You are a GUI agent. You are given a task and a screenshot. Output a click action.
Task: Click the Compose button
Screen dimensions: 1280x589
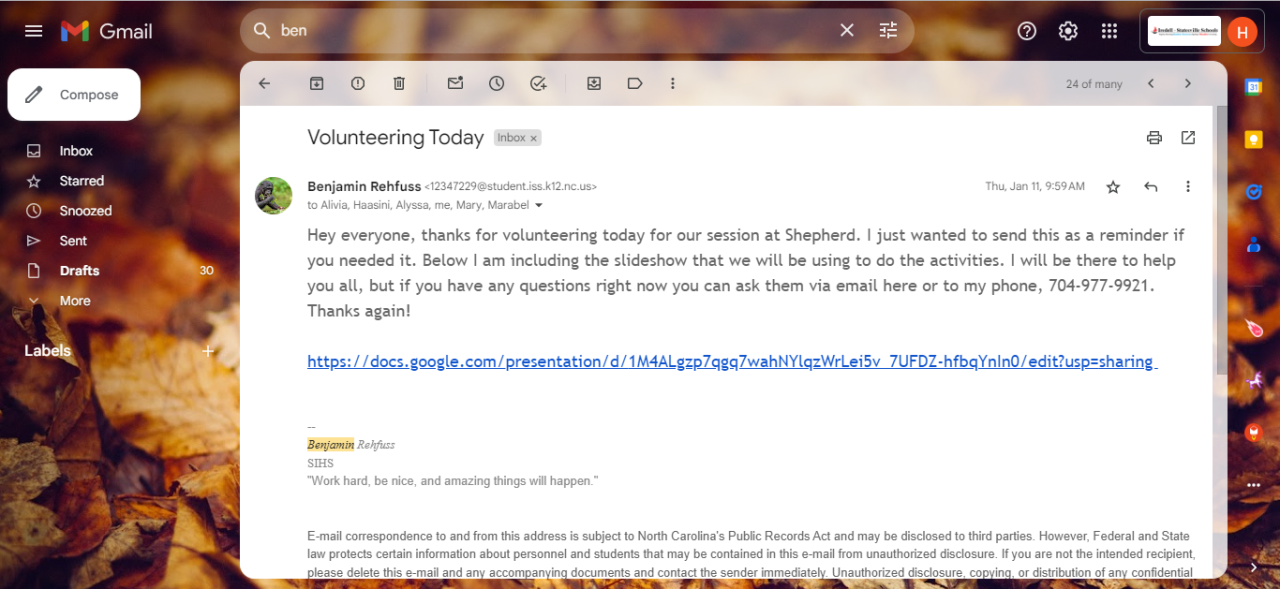[74, 95]
